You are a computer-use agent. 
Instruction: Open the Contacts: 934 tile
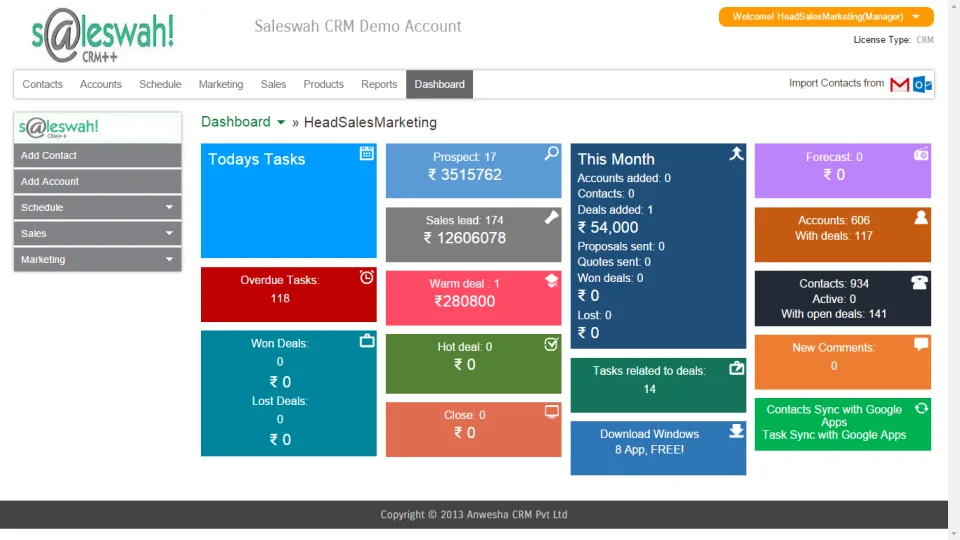click(842, 298)
